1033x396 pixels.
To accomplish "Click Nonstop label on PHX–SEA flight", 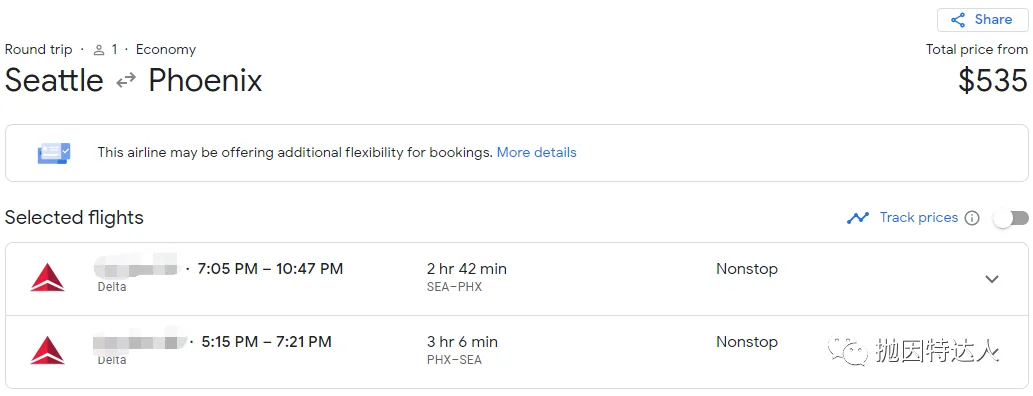I will pos(747,342).
